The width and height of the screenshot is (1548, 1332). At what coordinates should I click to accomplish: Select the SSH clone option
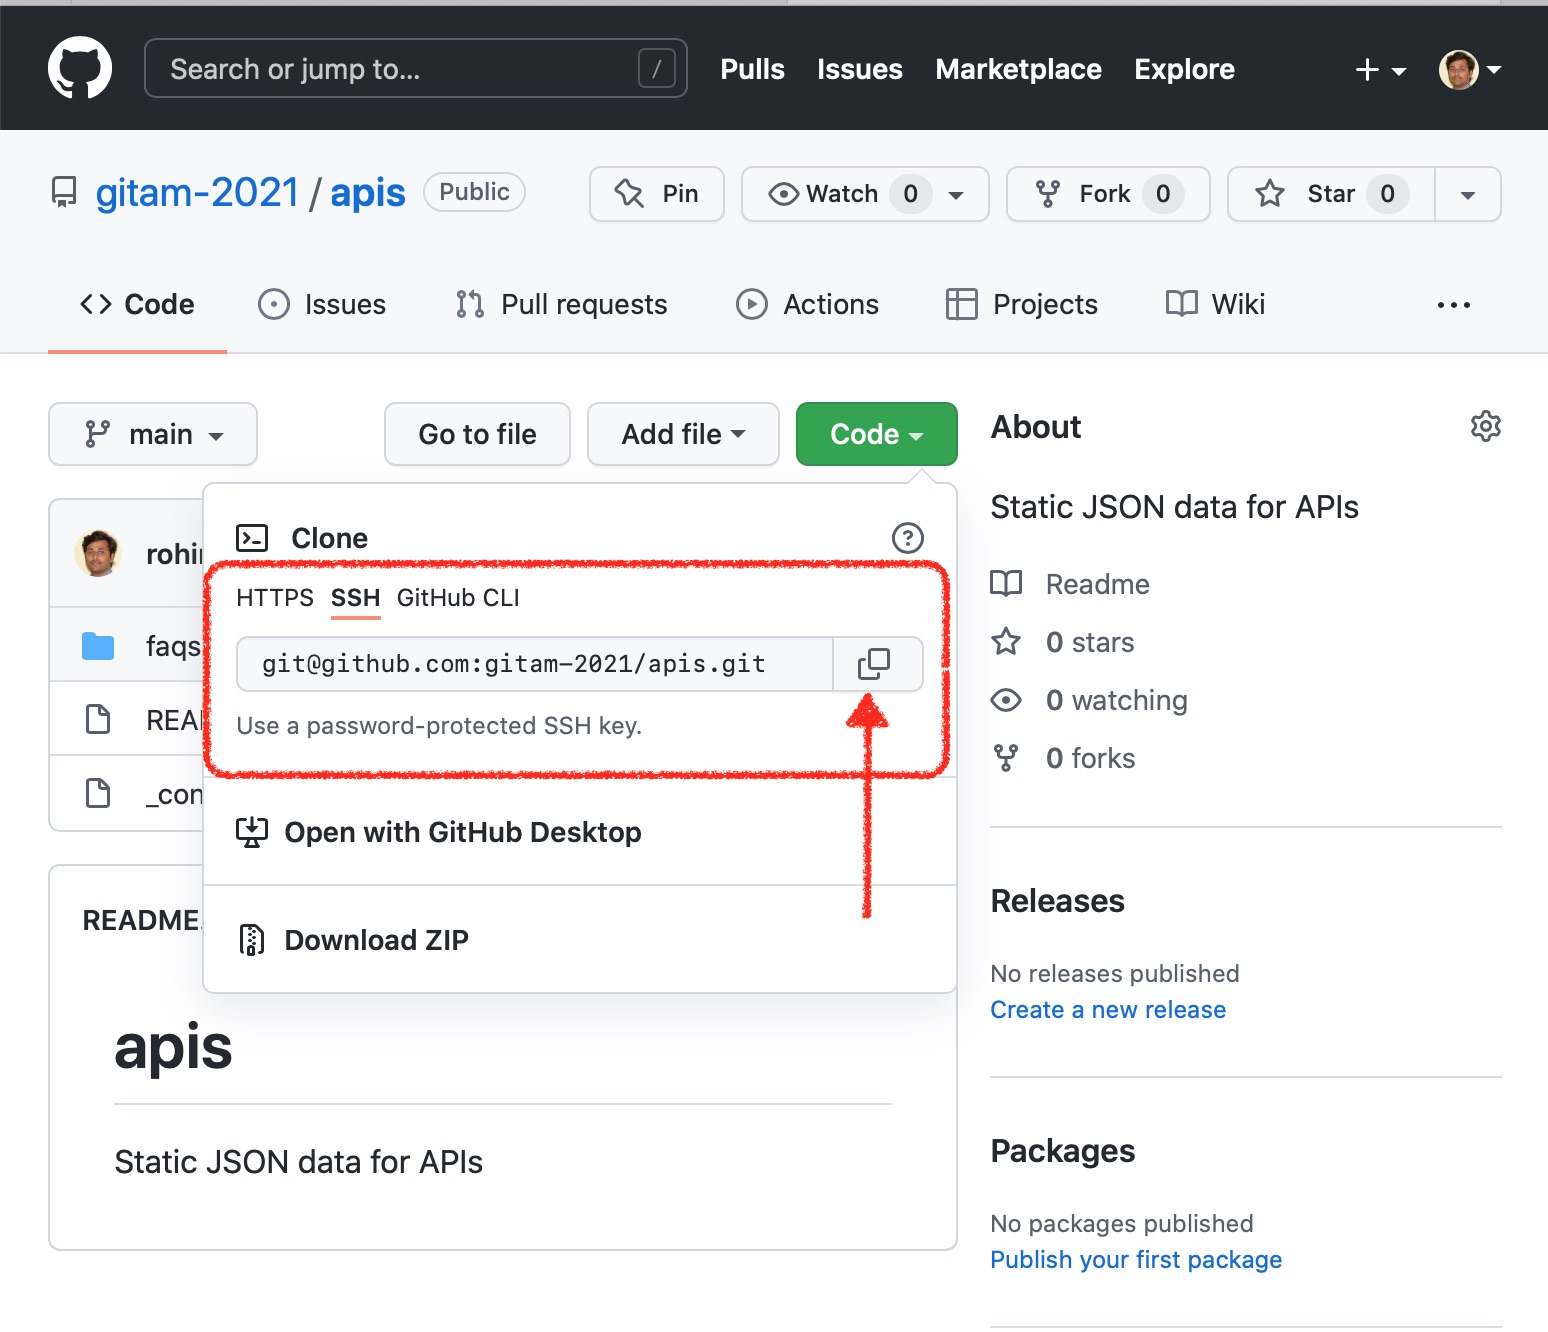pos(356,598)
